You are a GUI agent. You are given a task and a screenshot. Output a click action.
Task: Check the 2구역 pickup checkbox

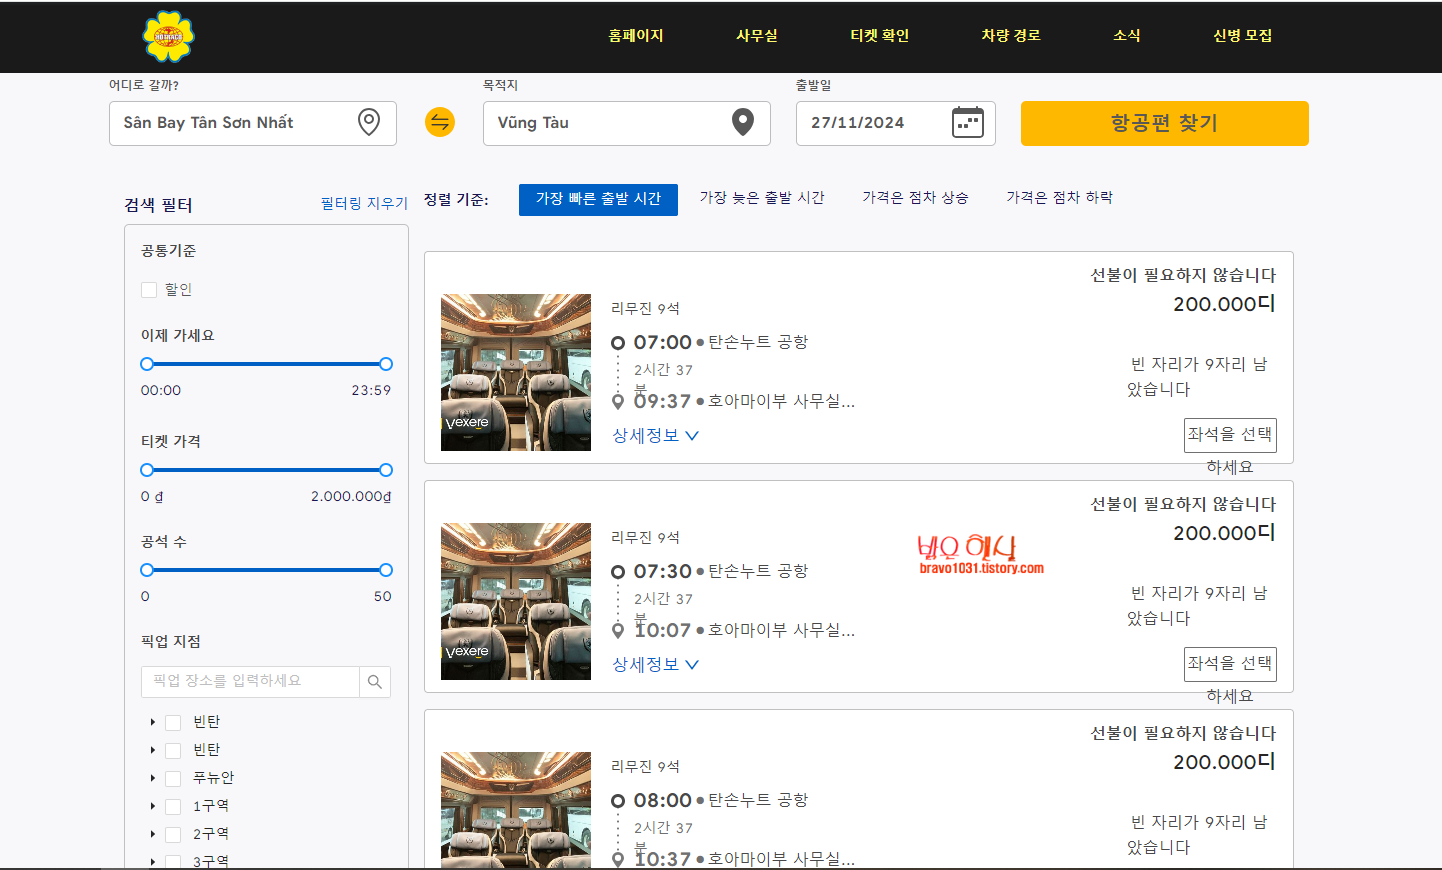173,835
